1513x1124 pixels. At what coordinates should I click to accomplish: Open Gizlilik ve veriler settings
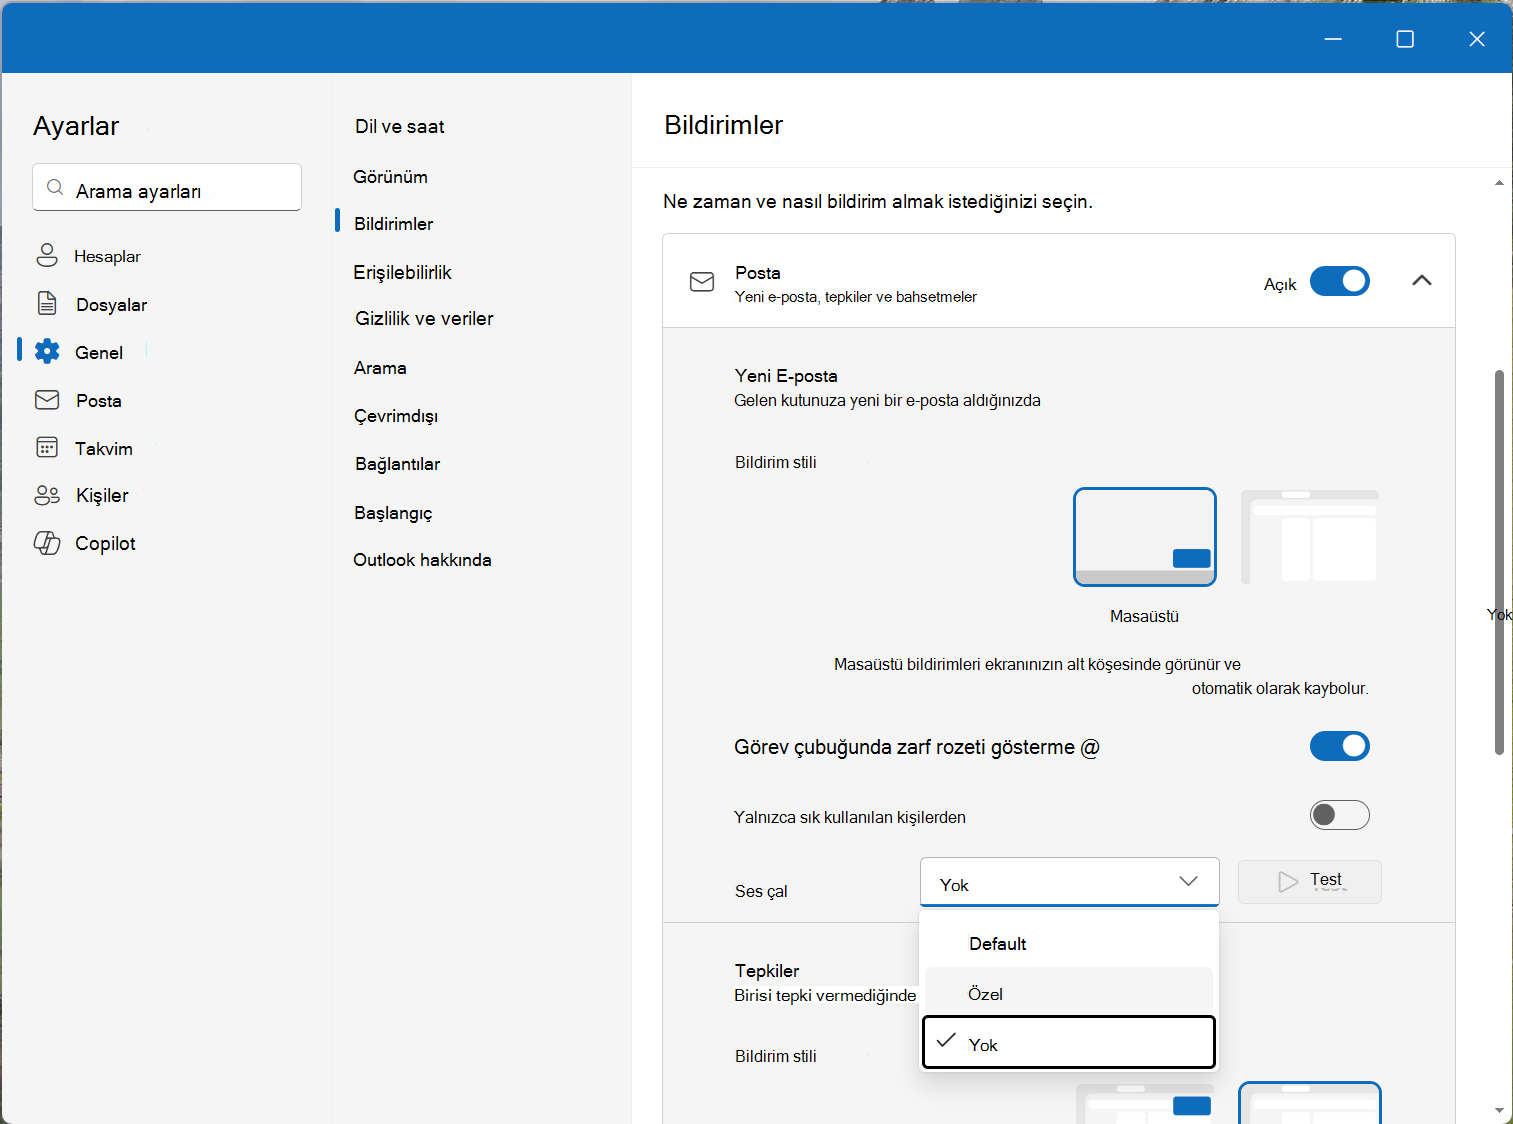coord(425,319)
